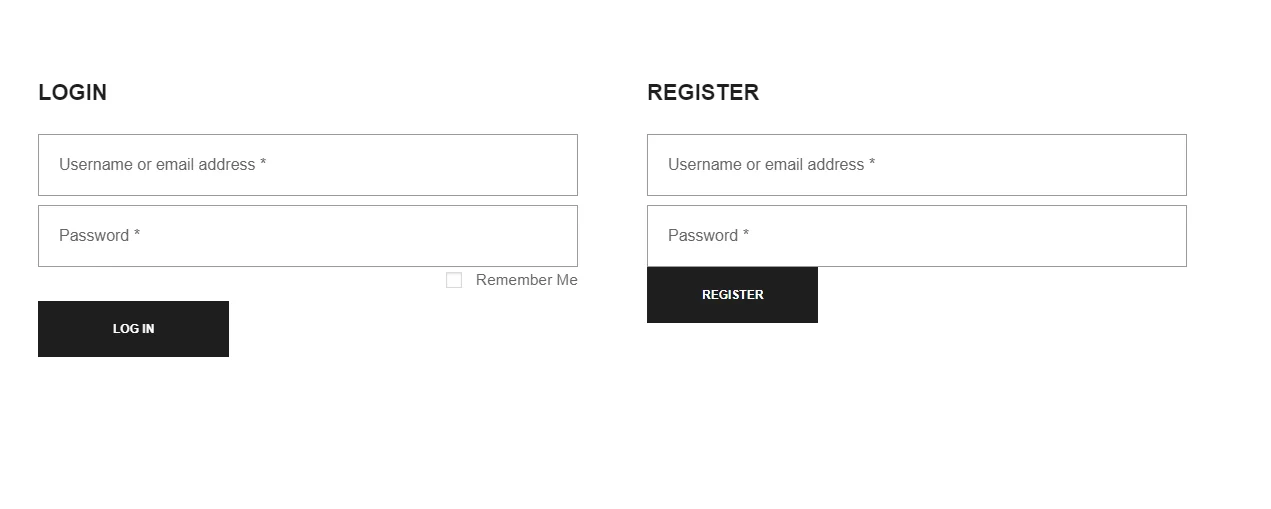Select the Register Password field

(x=917, y=236)
